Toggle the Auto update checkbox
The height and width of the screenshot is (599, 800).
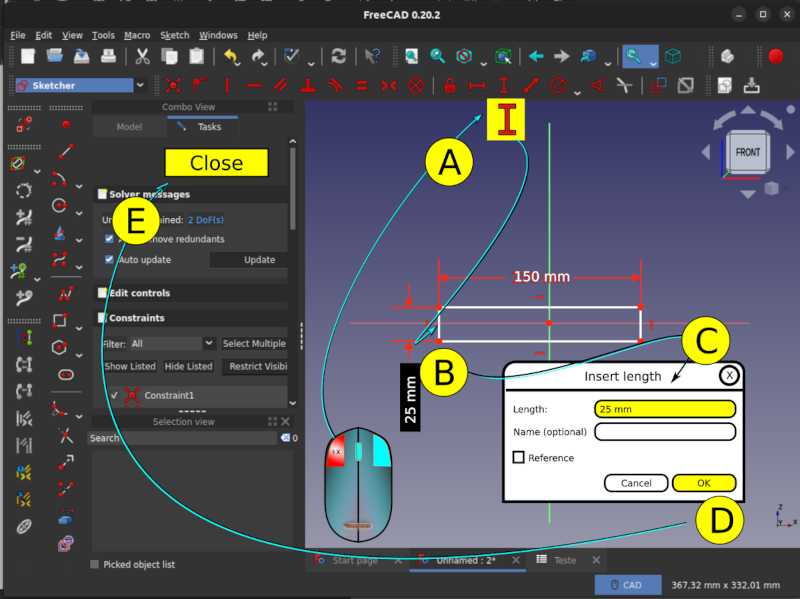coord(109,259)
